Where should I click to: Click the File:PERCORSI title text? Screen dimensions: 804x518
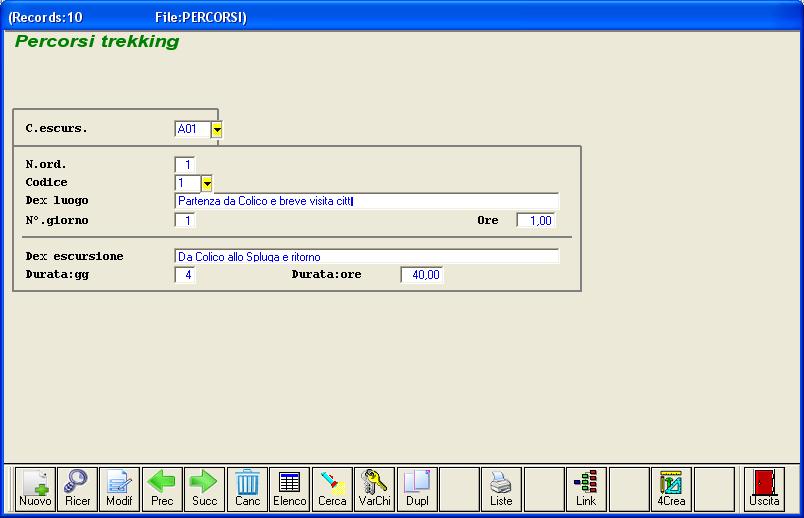tap(200, 17)
